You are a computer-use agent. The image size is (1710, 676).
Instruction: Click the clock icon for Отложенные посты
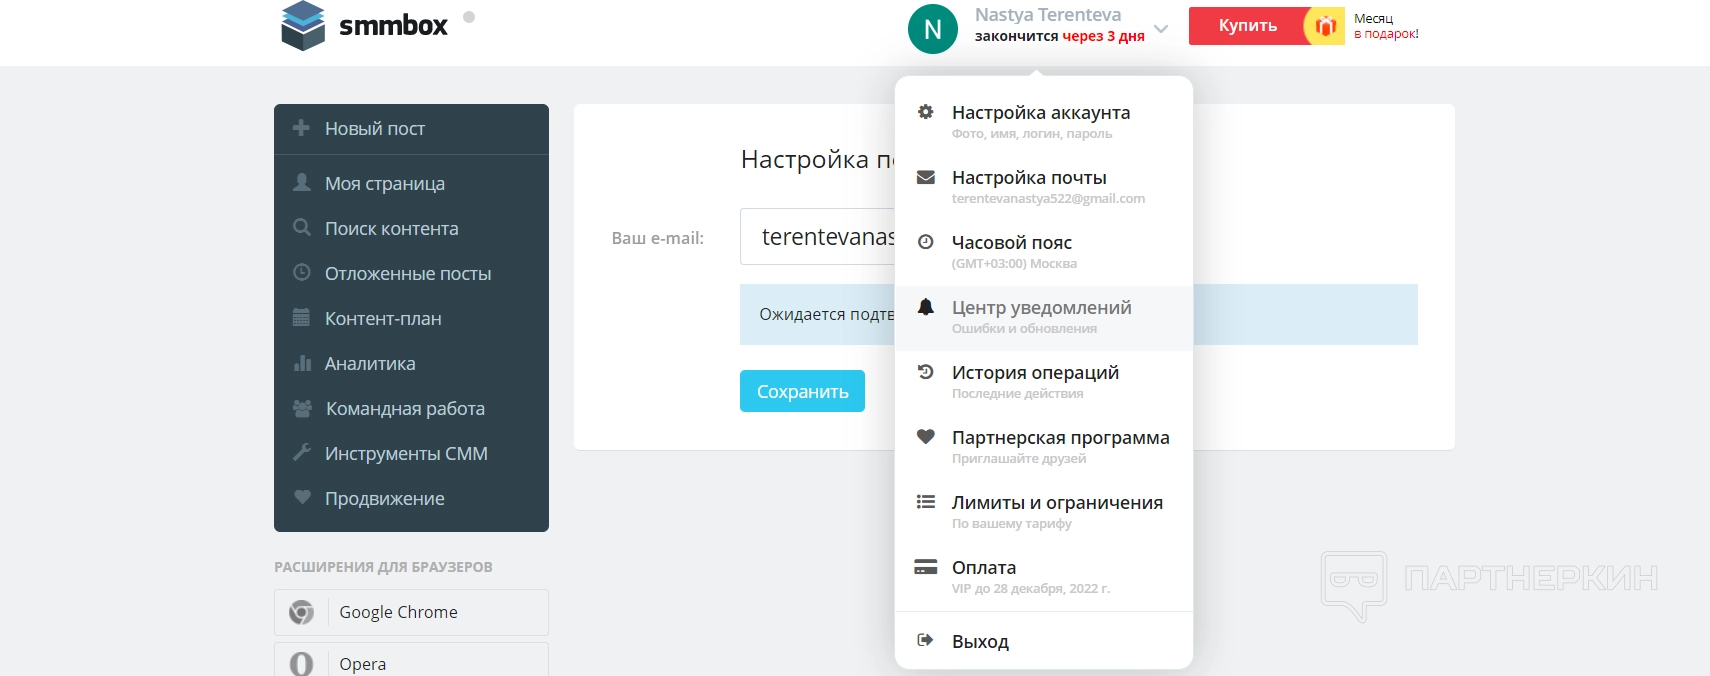point(302,272)
